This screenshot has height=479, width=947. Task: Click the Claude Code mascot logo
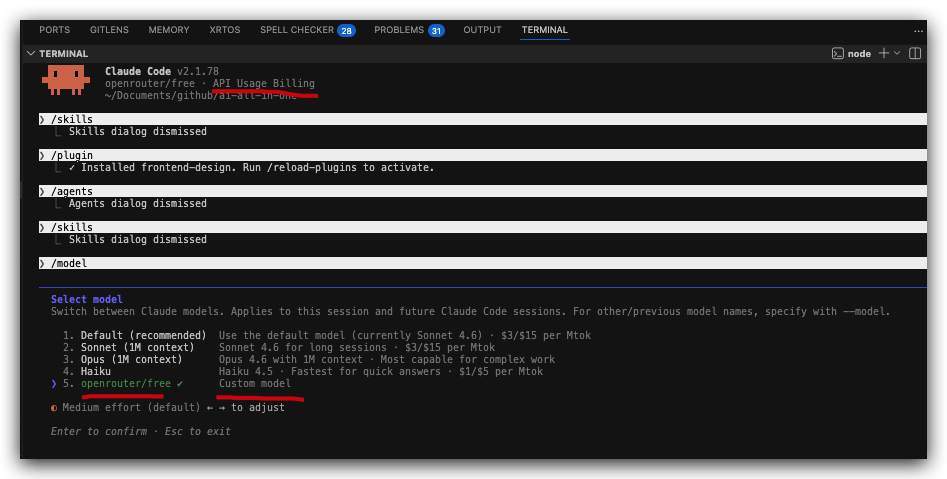click(x=66, y=80)
